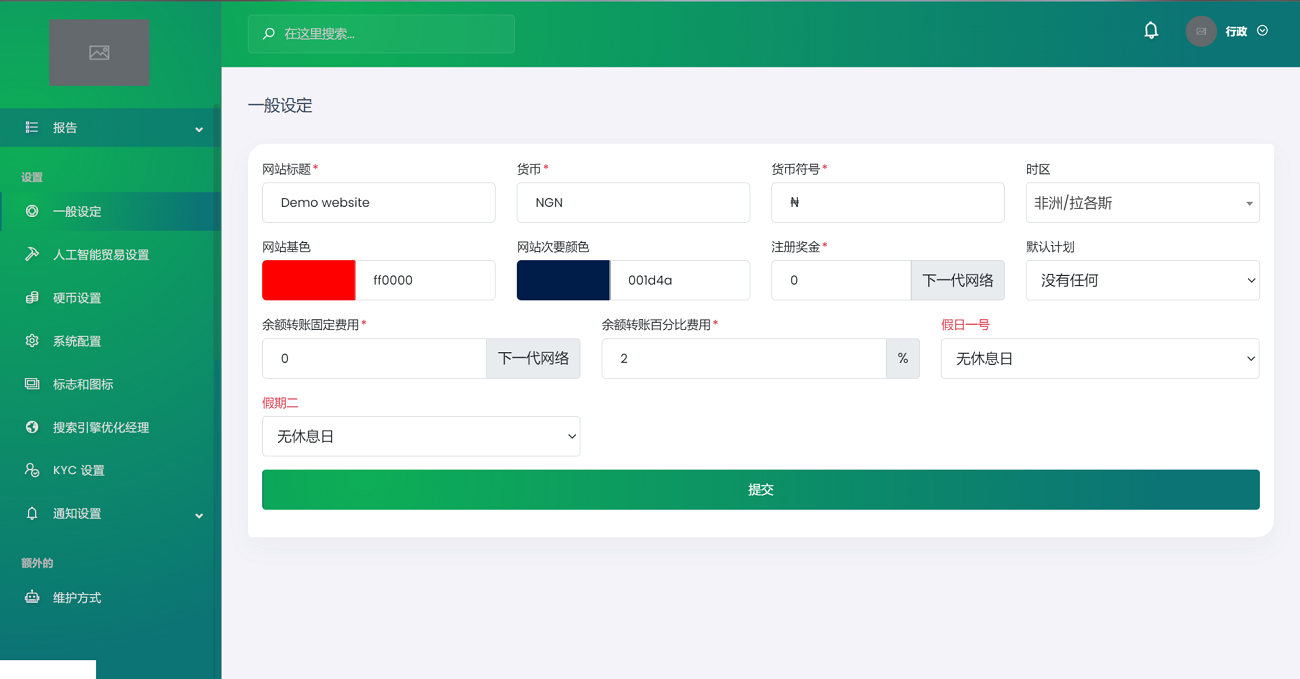1300x679 pixels.
Task: Select 一般设定 in the sidebar
Action: click(x=77, y=212)
